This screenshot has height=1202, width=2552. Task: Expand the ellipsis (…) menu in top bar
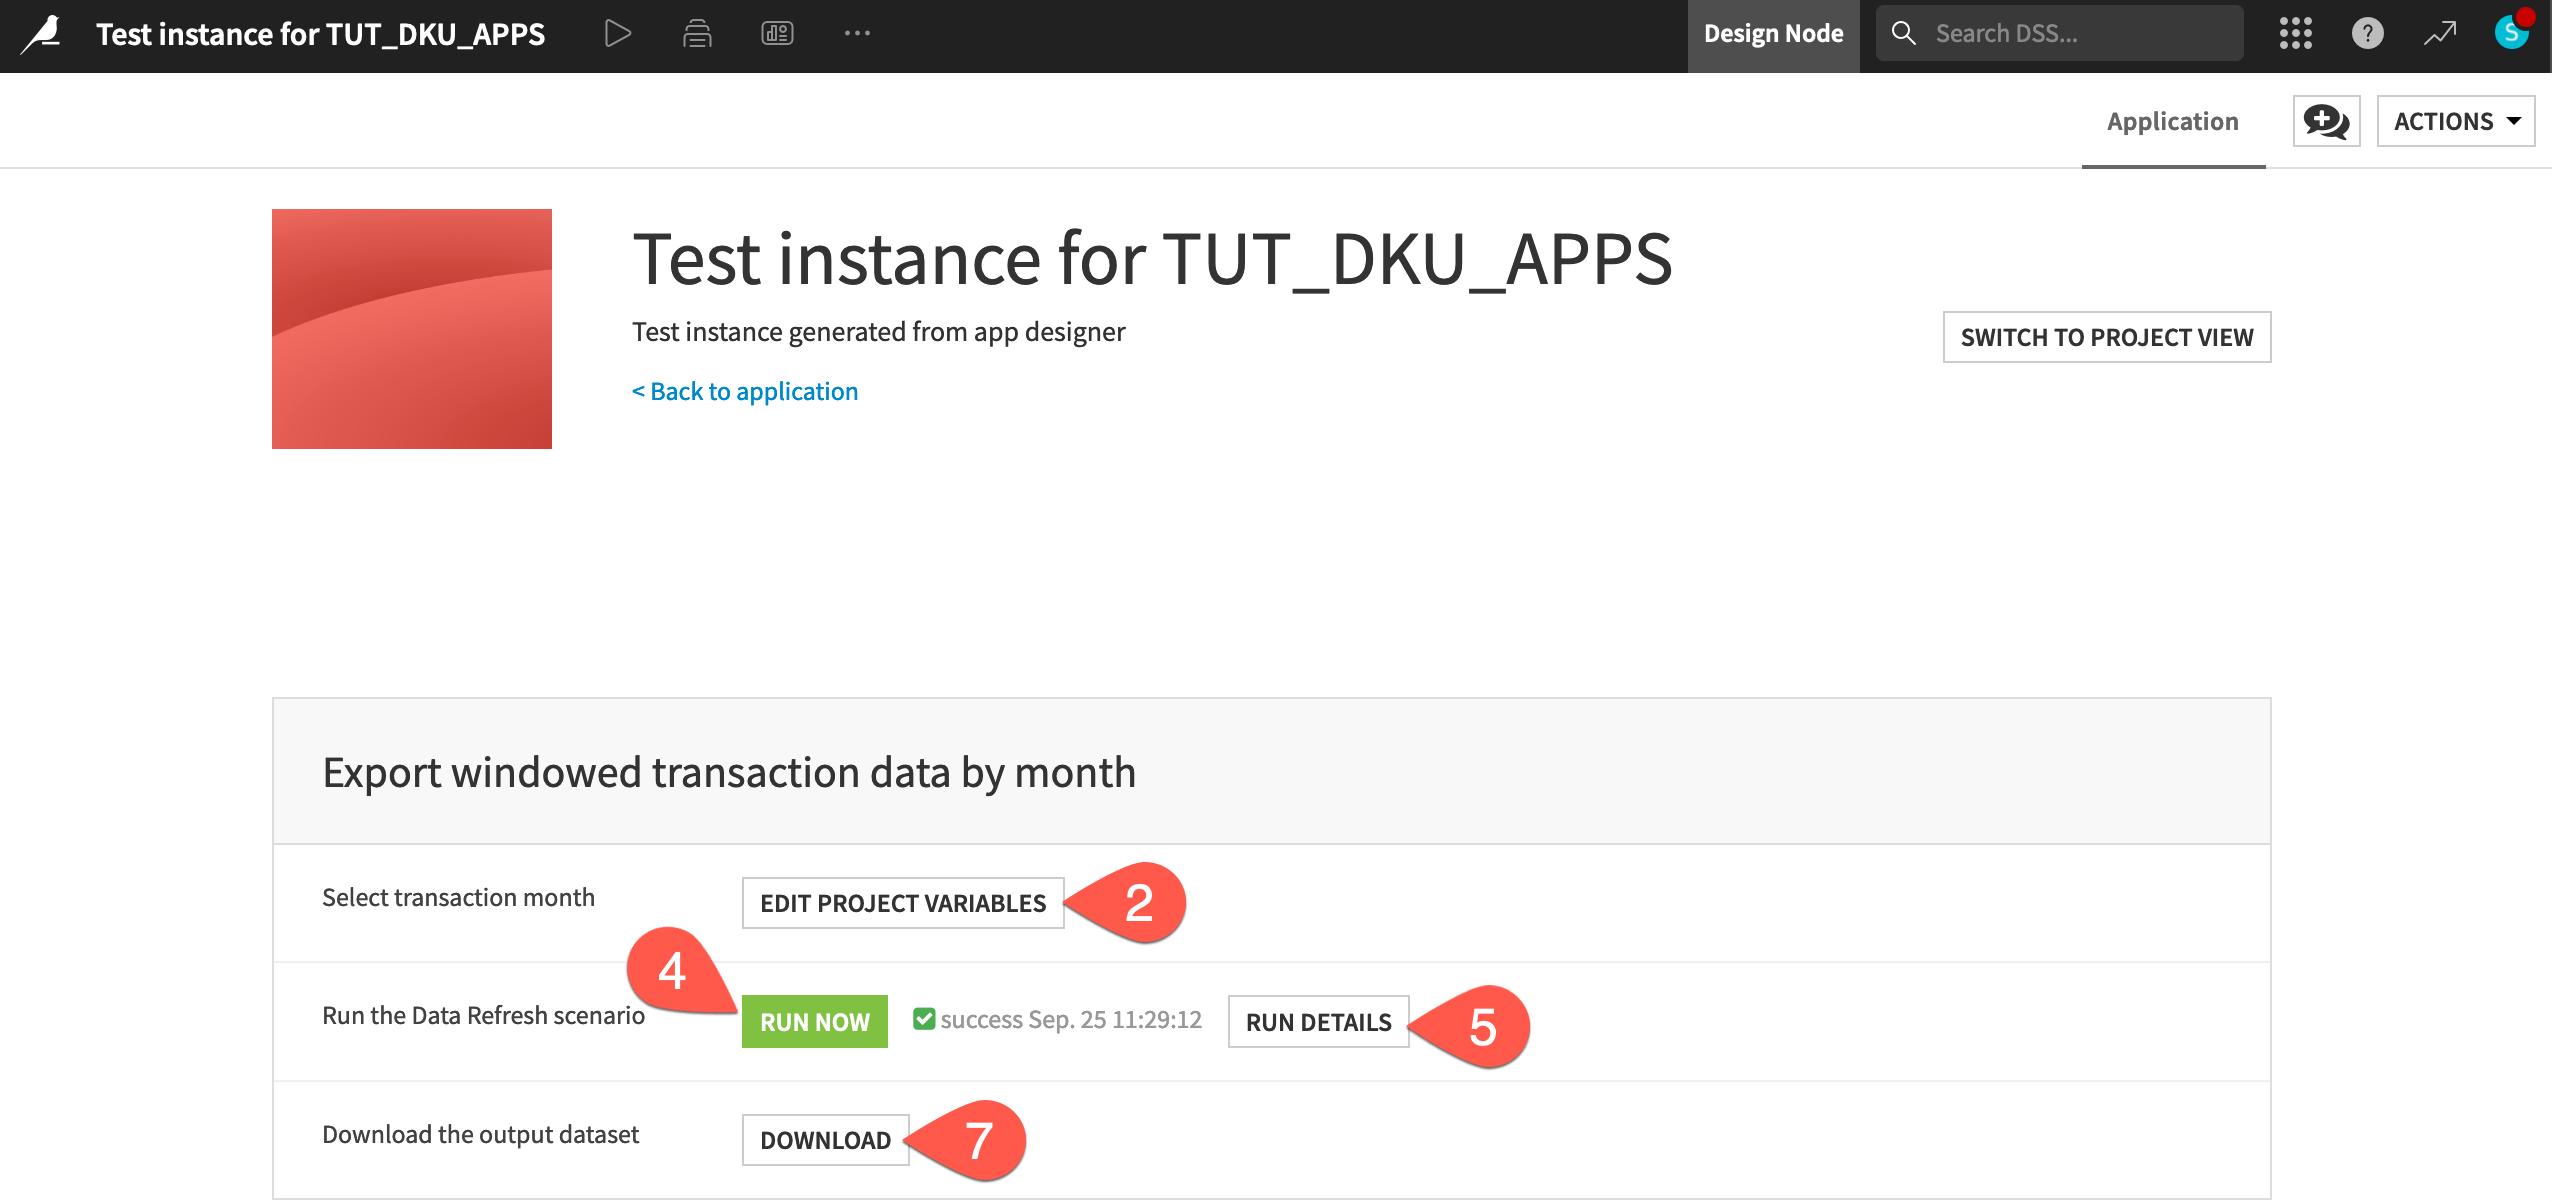pos(858,33)
